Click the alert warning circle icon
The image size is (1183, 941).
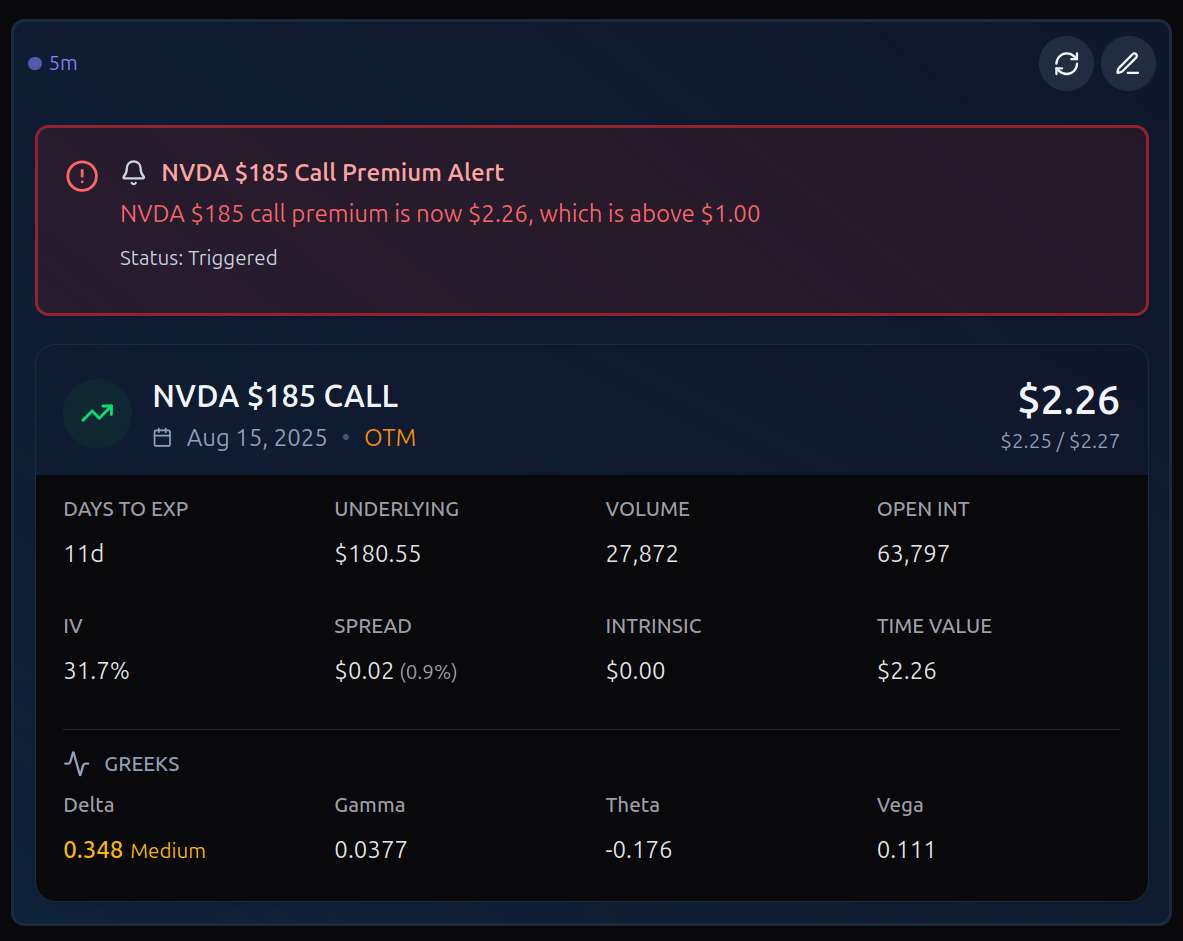pyautogui.click(x=82, y=176)
